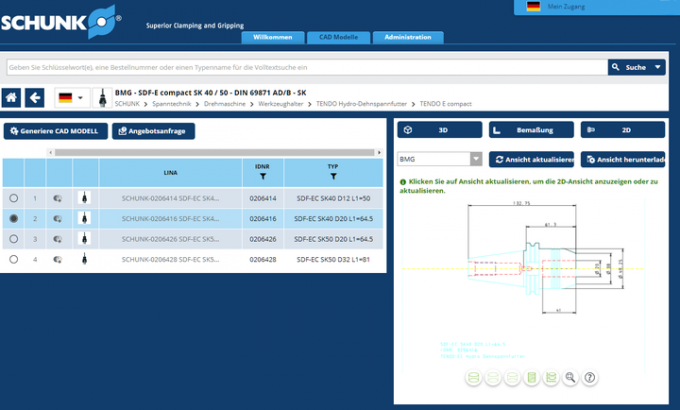
Task: Select radio button for row 4
Action: coord(14,259)
